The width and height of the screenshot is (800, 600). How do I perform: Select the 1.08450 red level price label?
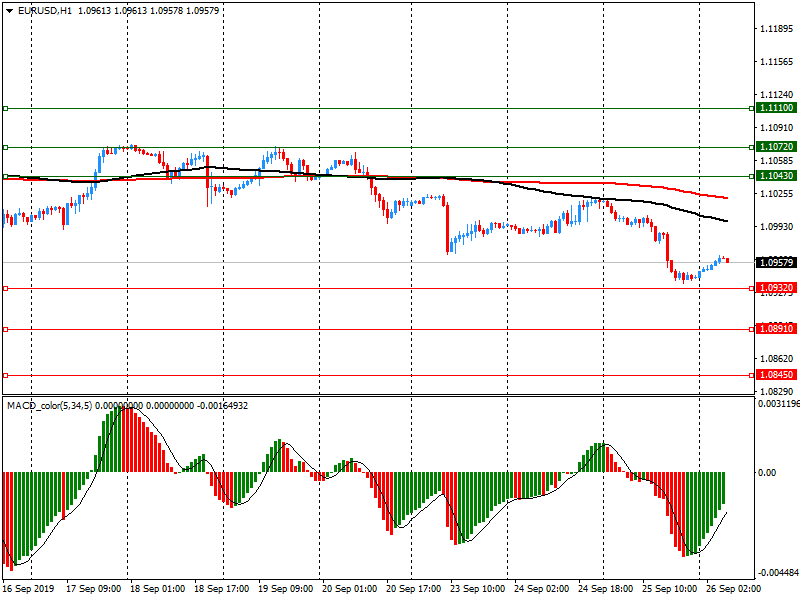coord(777,375)
